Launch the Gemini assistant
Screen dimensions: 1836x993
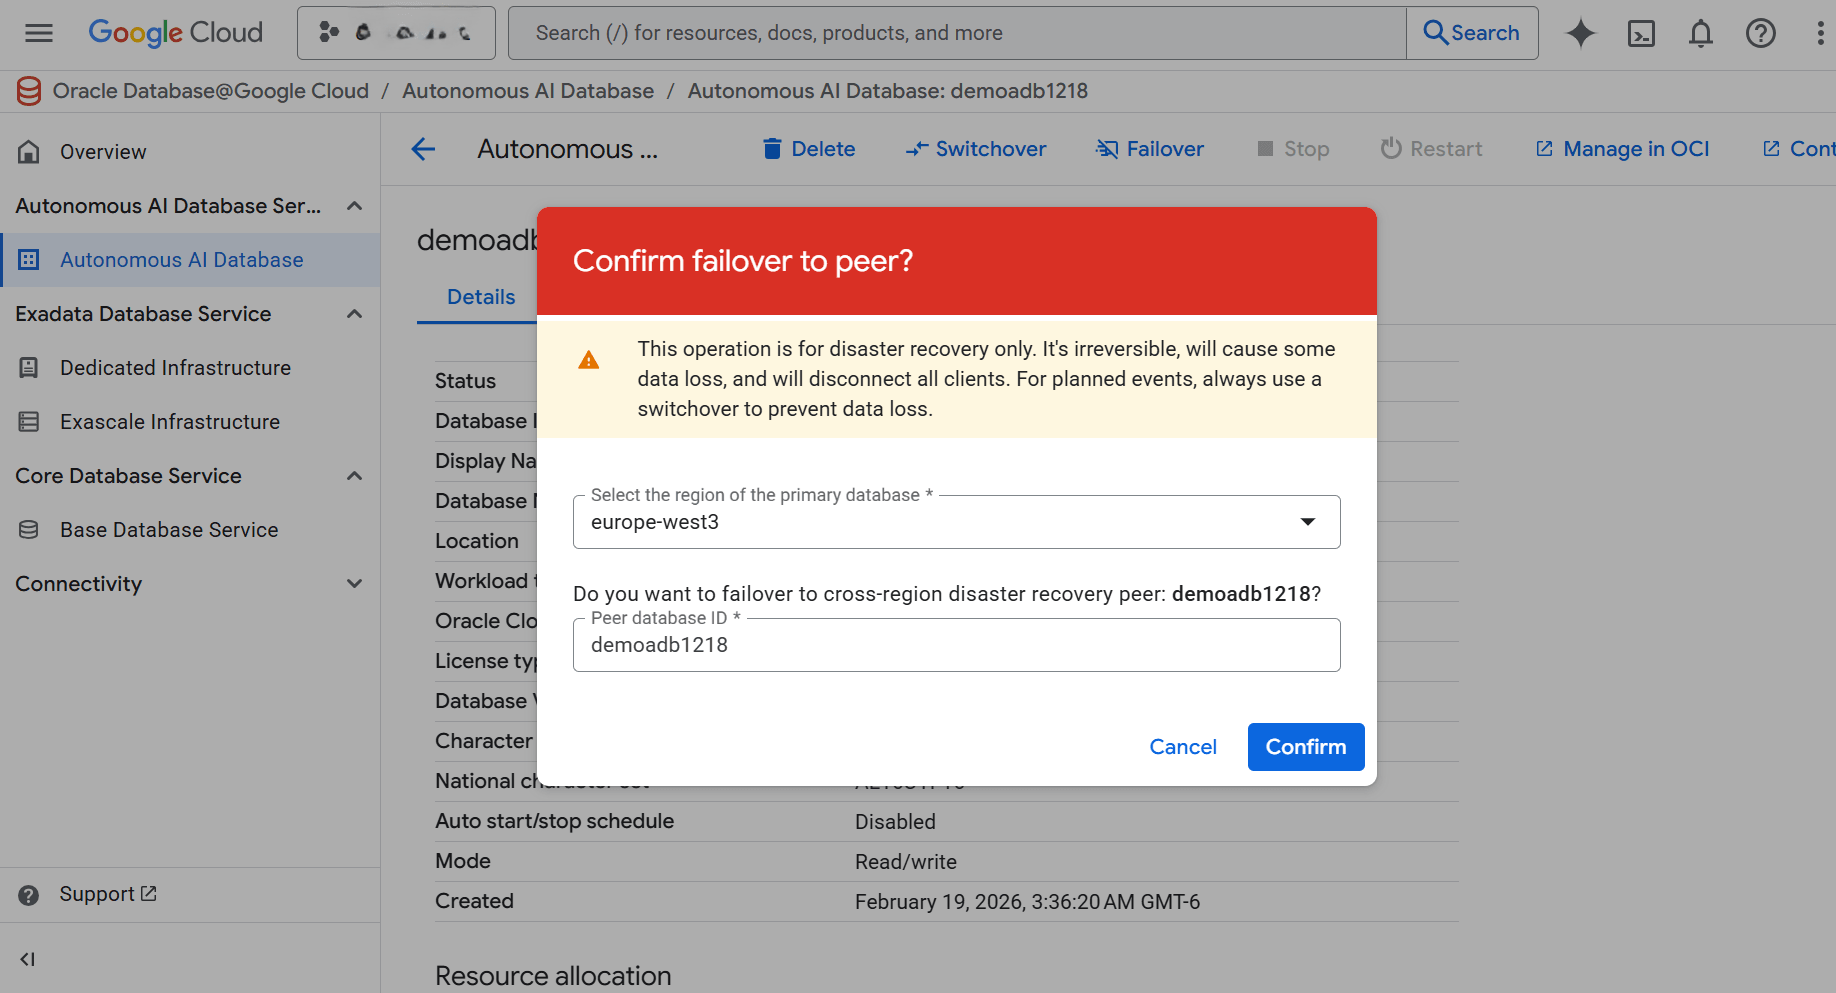pos(1581,33)
